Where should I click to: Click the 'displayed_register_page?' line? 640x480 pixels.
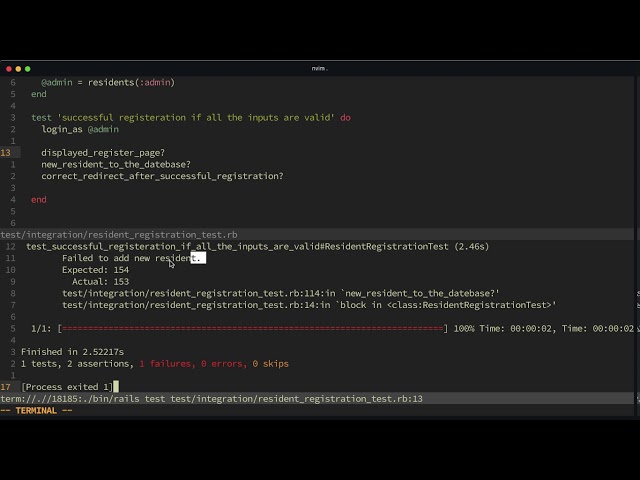pos(103,153)
